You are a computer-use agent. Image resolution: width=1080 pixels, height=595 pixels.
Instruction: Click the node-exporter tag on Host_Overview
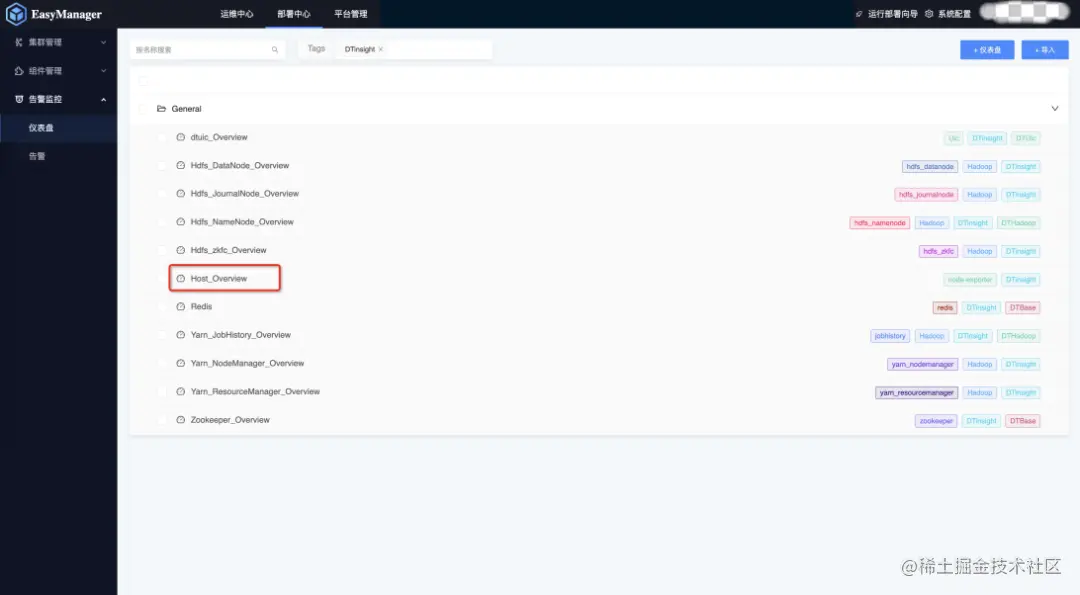coord(970,280)
